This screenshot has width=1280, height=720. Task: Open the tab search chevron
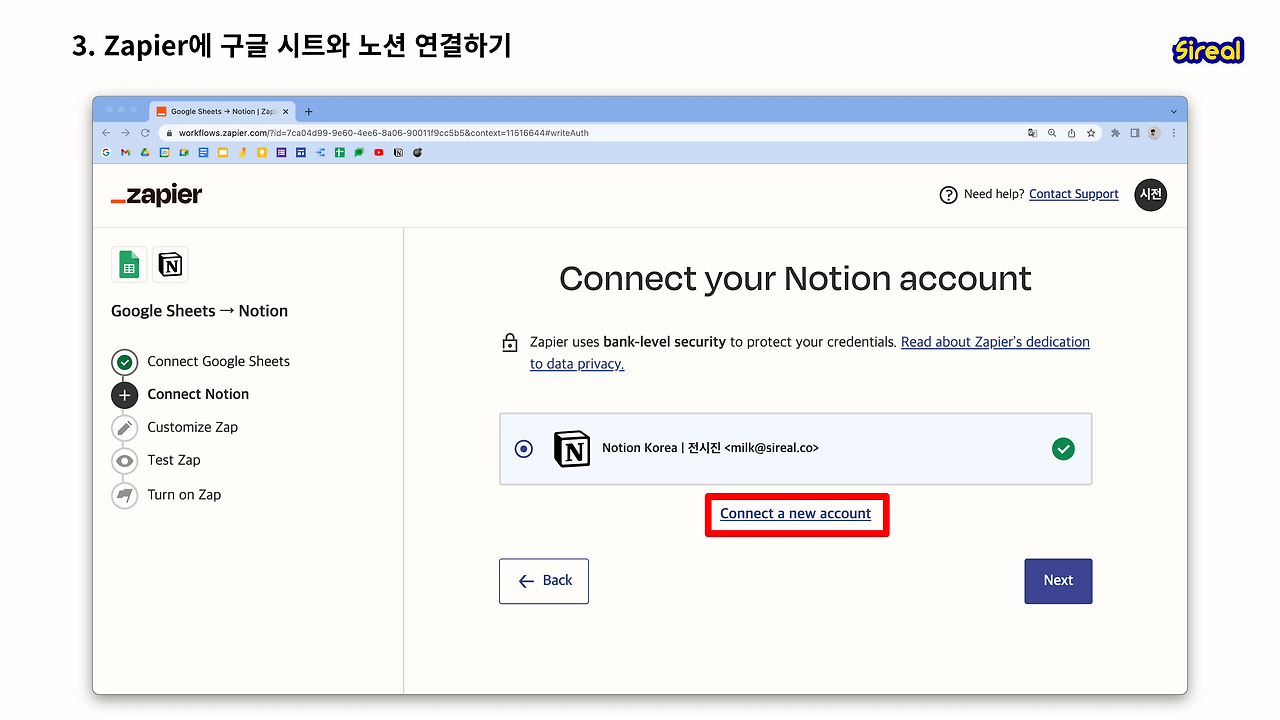(1174, 111)
